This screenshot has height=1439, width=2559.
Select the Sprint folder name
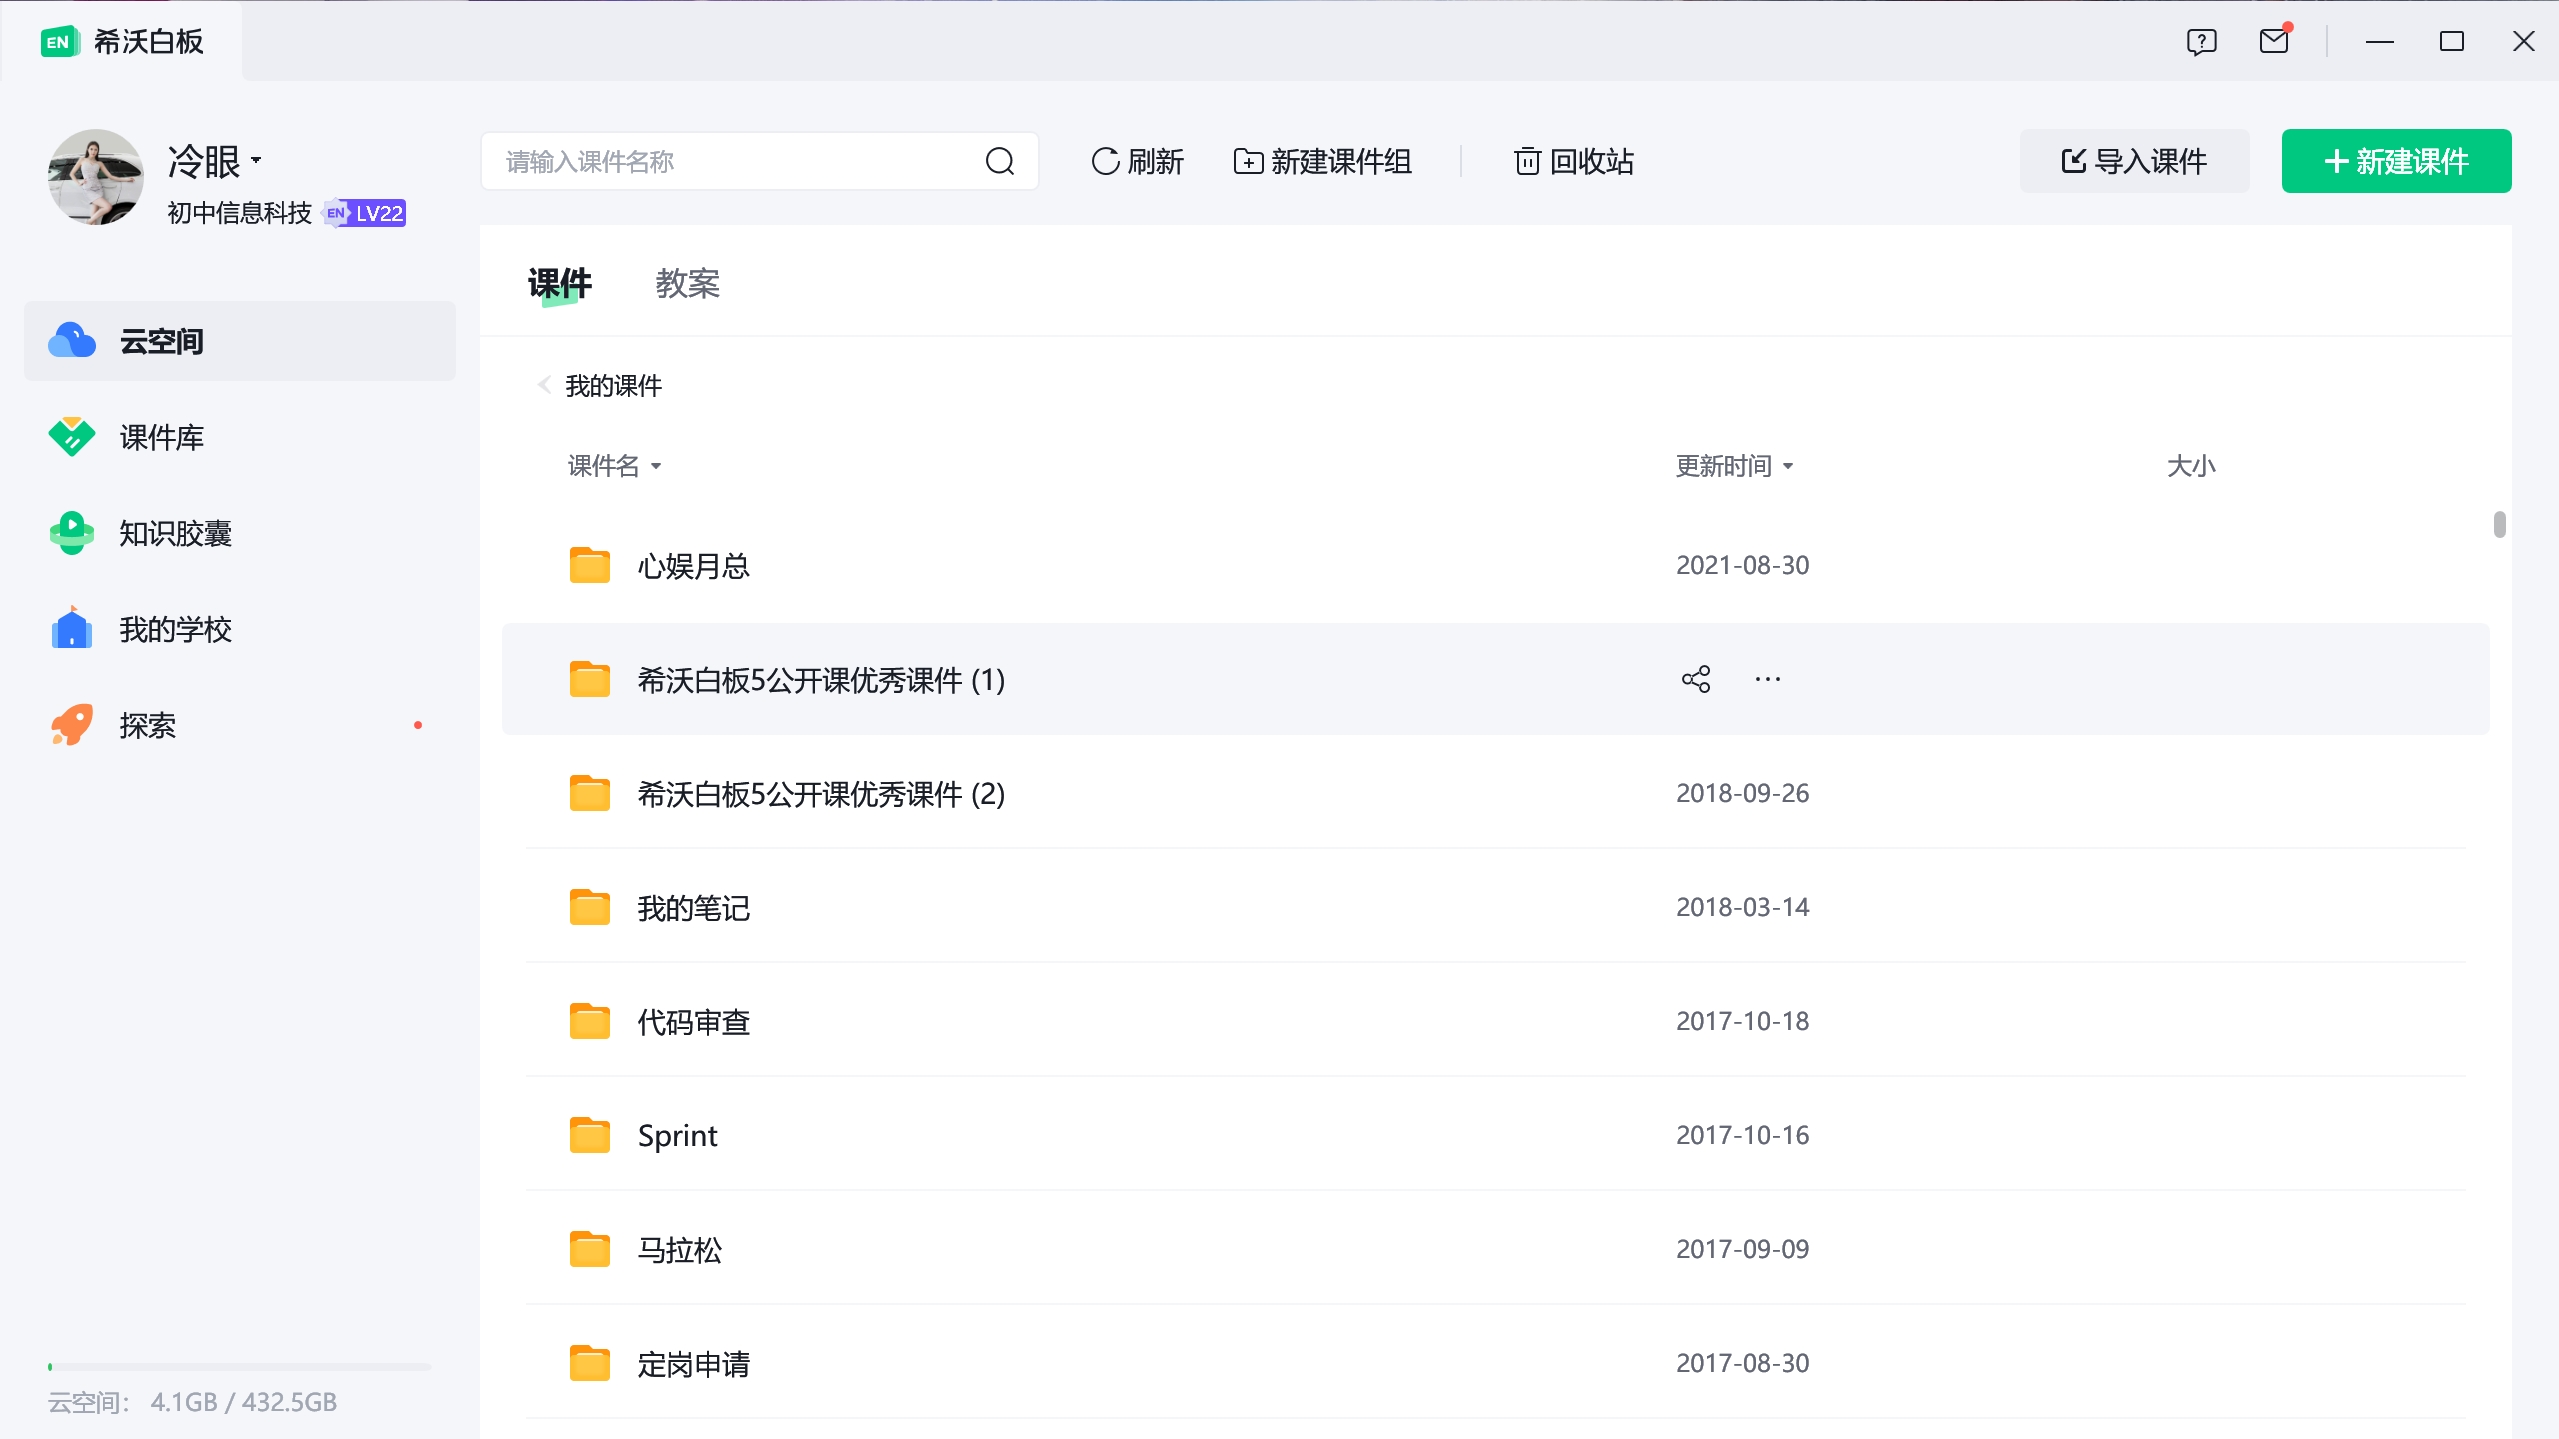tap(678, 1136)
